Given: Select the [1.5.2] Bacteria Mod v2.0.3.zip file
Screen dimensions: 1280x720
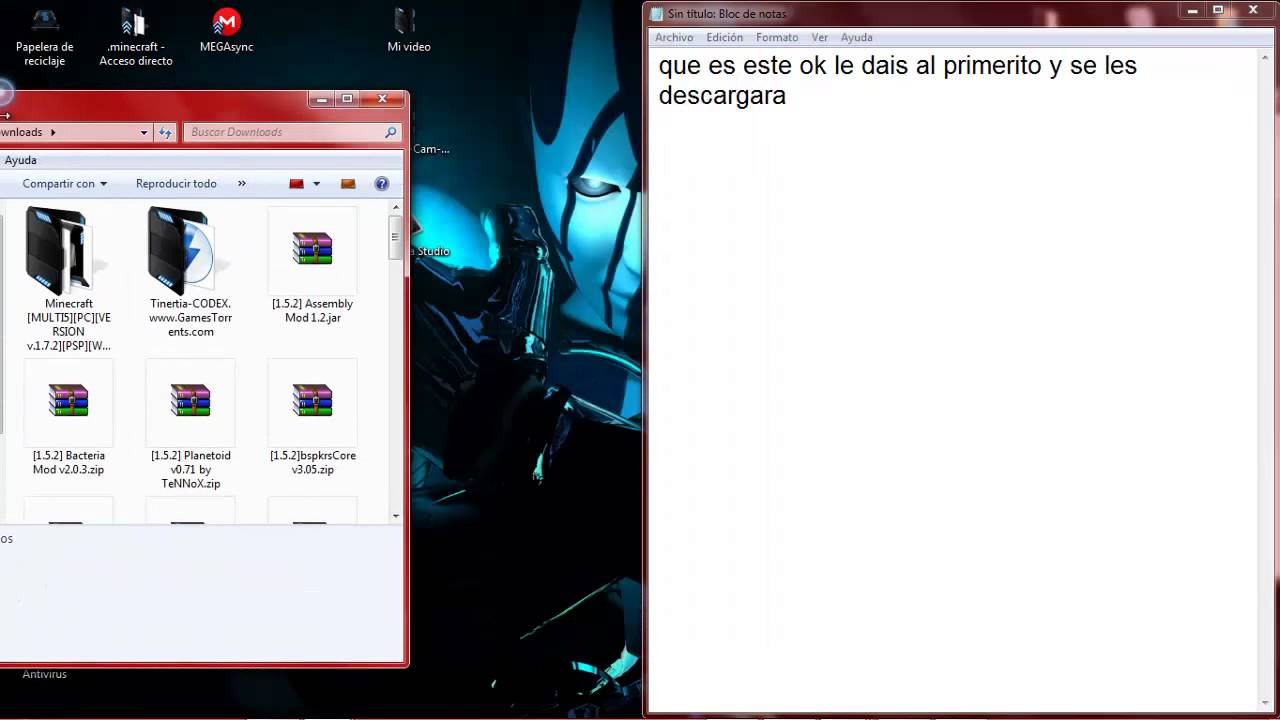Looking at the screenshot, I should tap(68, 418).
